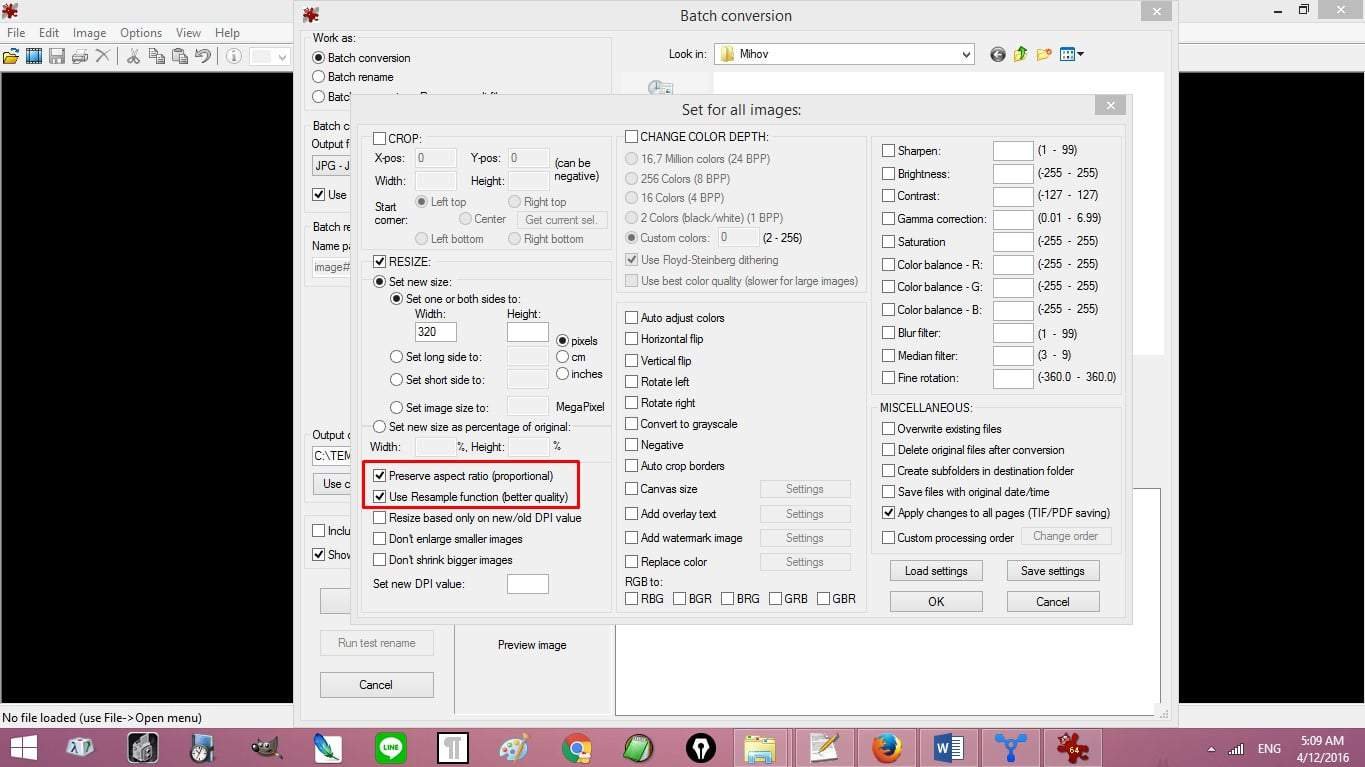The height and width of the screenshot is (767, 1365).
Task: Uncheck Preserve aspect ratio checkbox
Action: point(380,476)
